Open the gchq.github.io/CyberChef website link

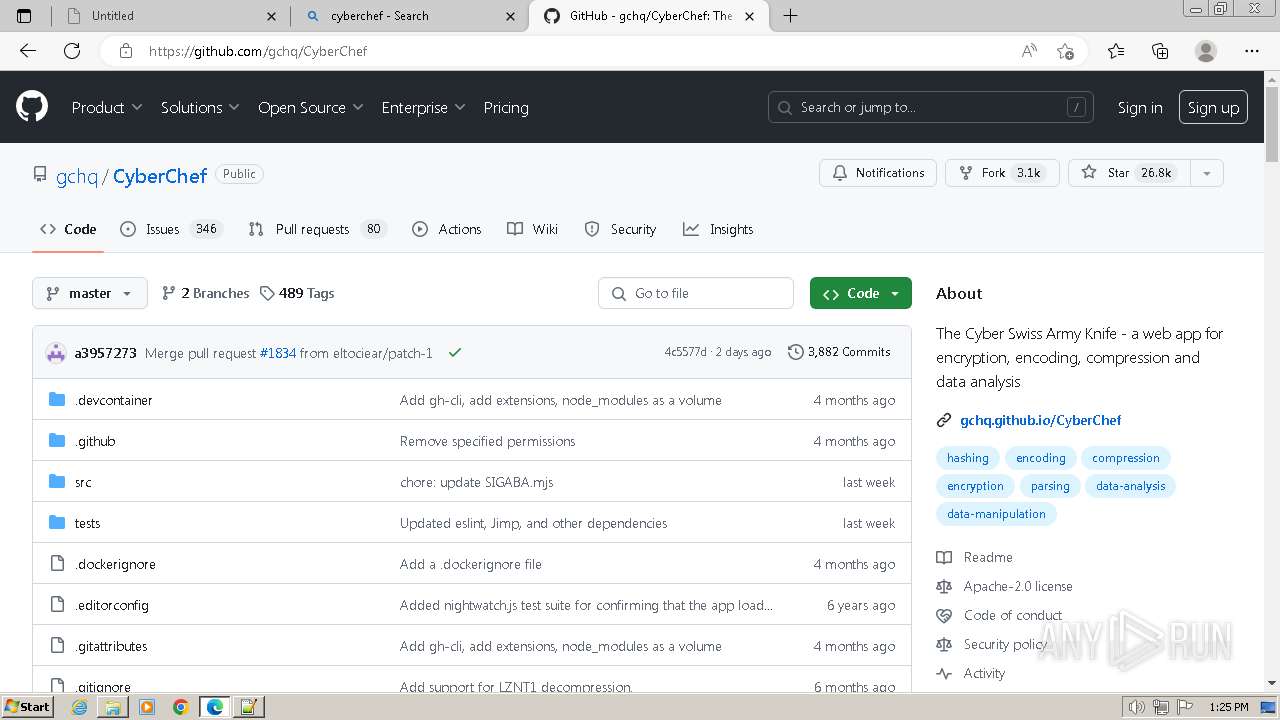(x=1041, y=420)
